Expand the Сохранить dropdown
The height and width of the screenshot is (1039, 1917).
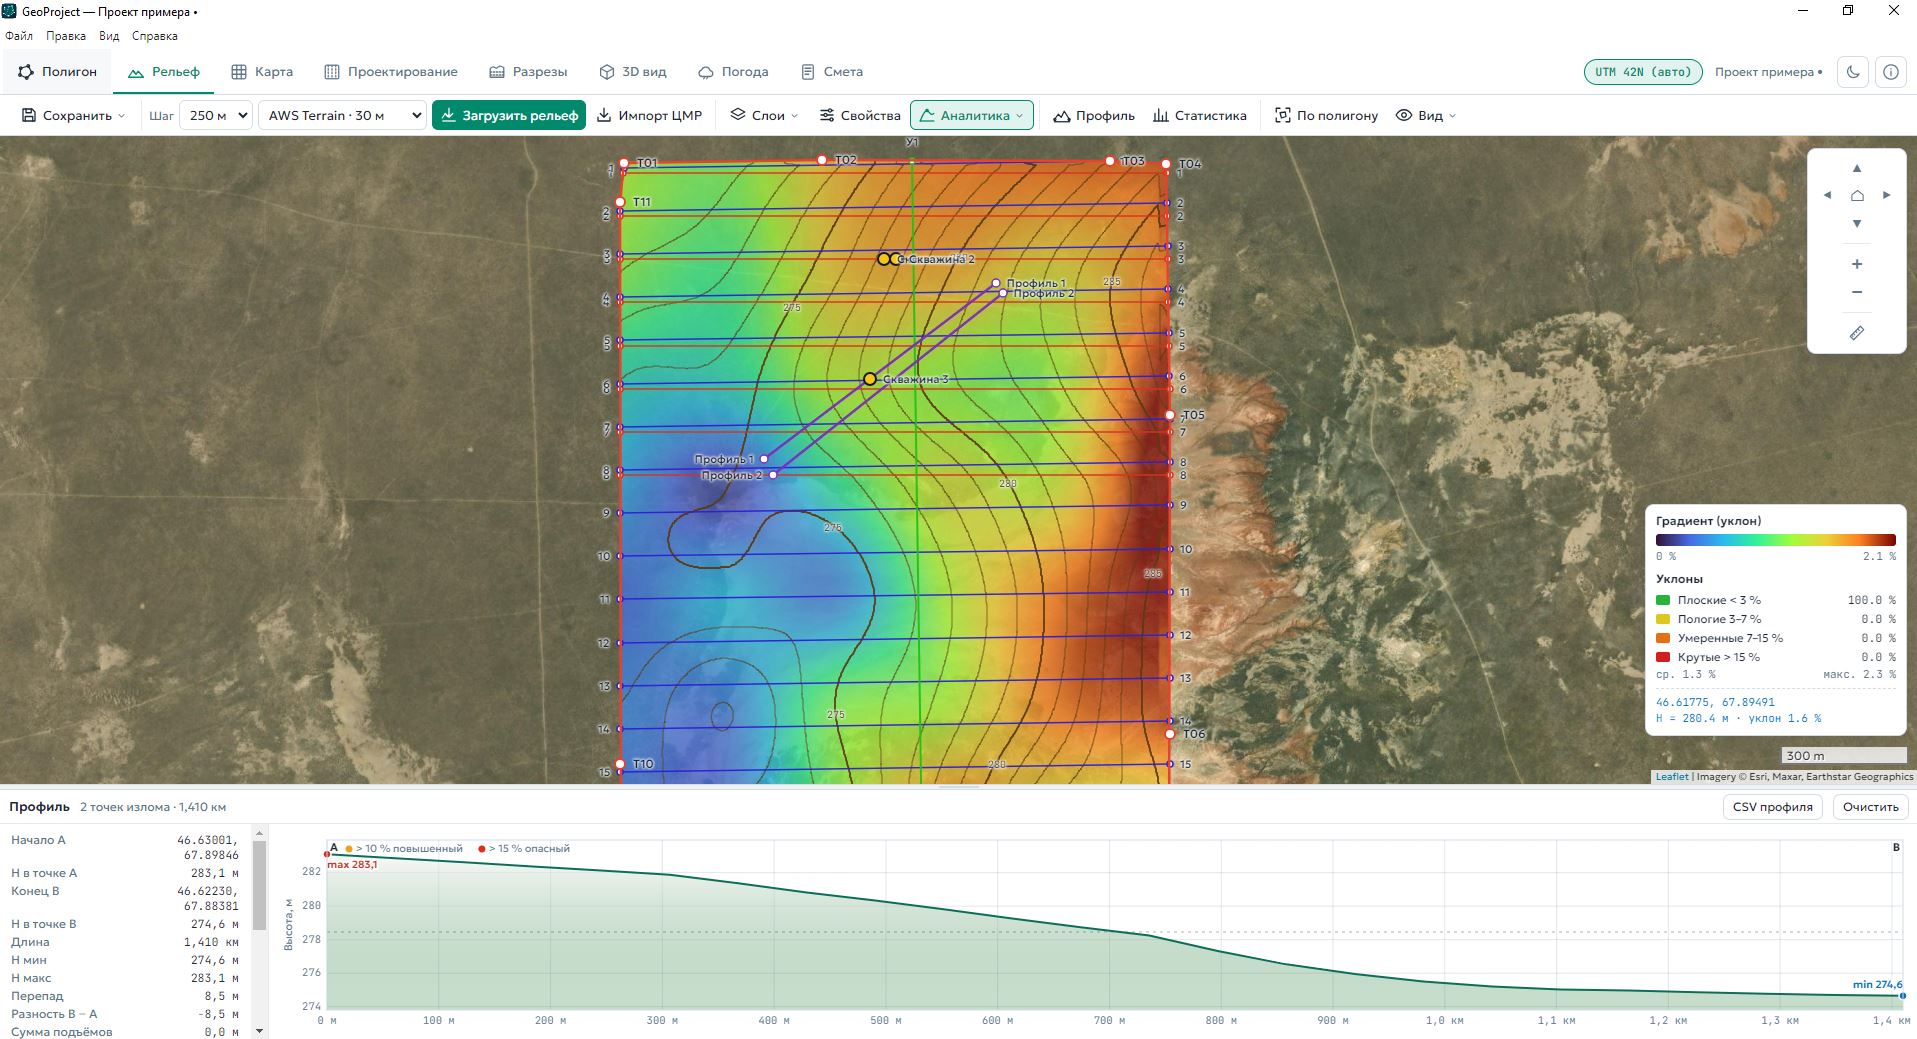(74, 116)
